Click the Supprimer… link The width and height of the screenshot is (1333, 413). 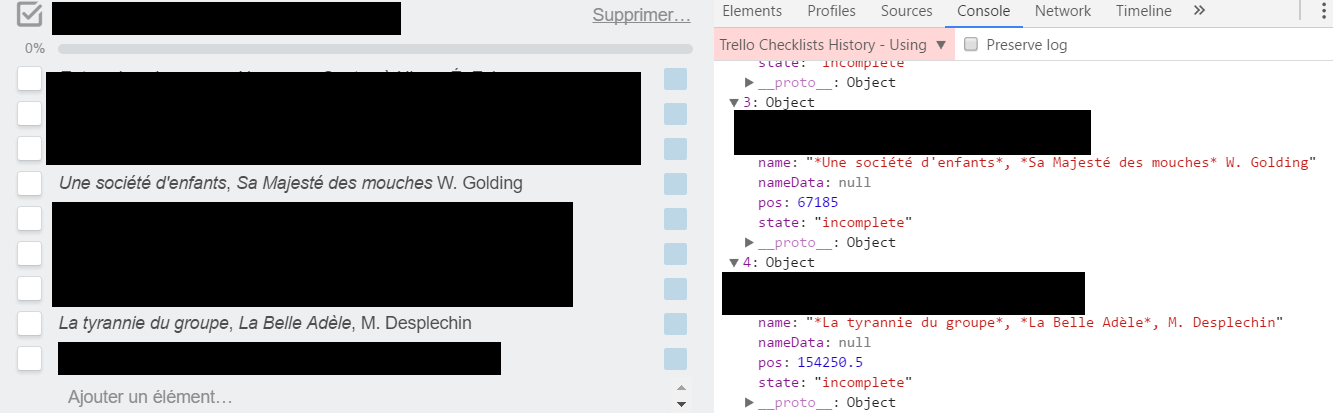[641, 15]
